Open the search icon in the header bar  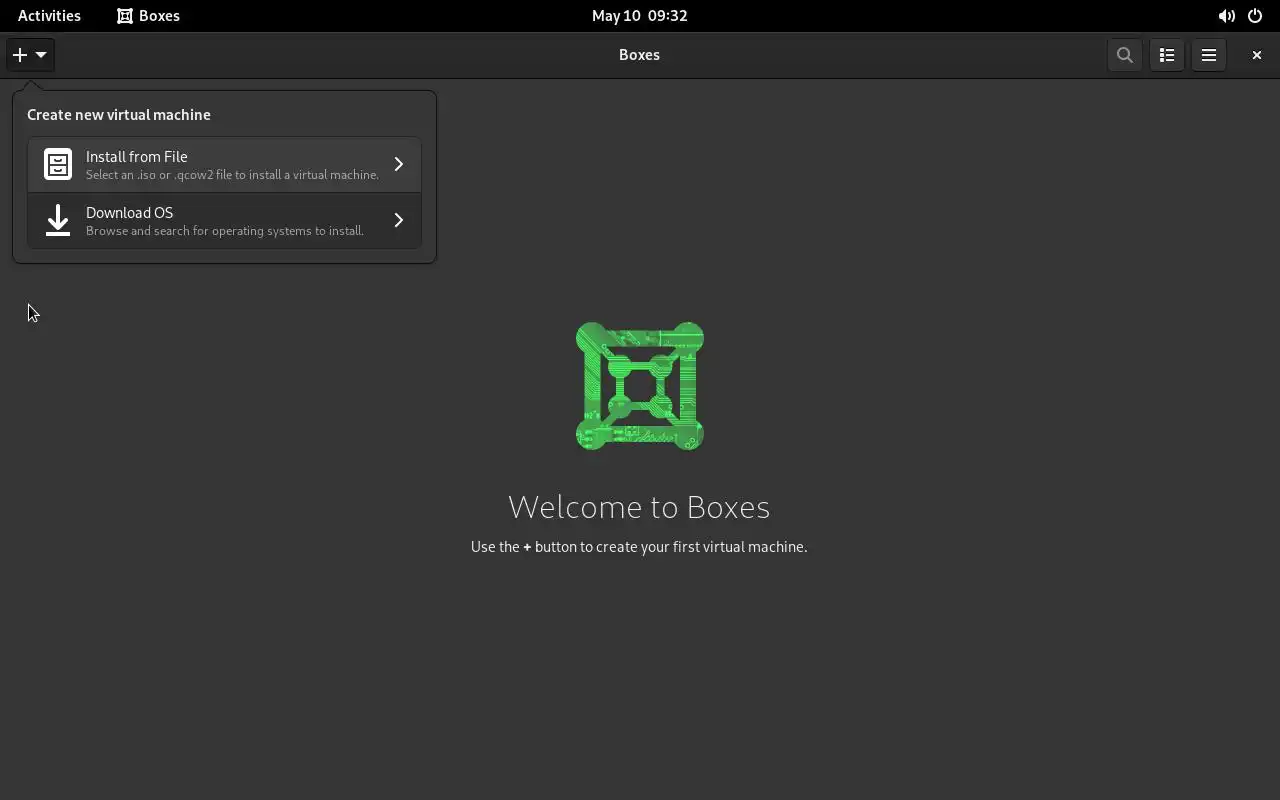click(1125, 55)
